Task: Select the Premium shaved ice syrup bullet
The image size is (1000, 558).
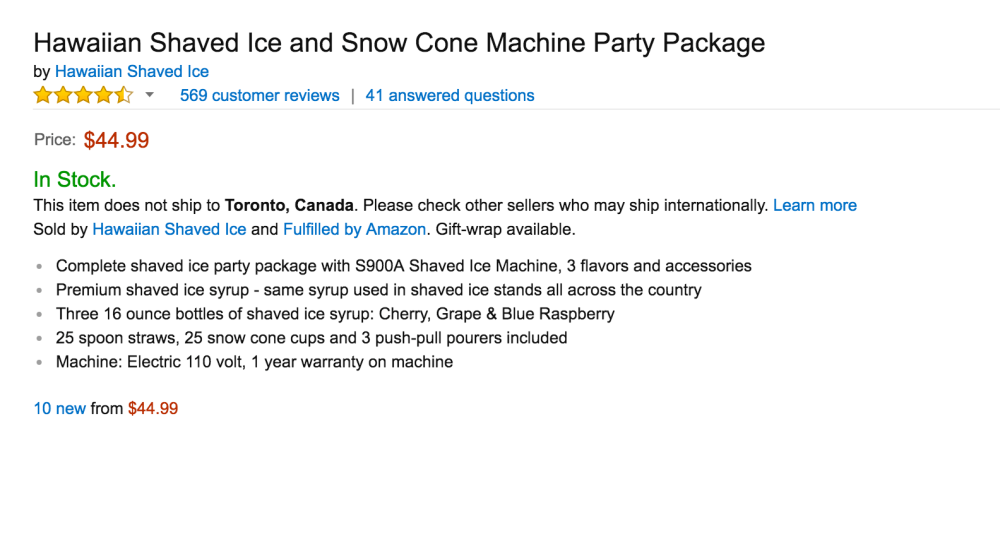Action: tap(378, 290)
